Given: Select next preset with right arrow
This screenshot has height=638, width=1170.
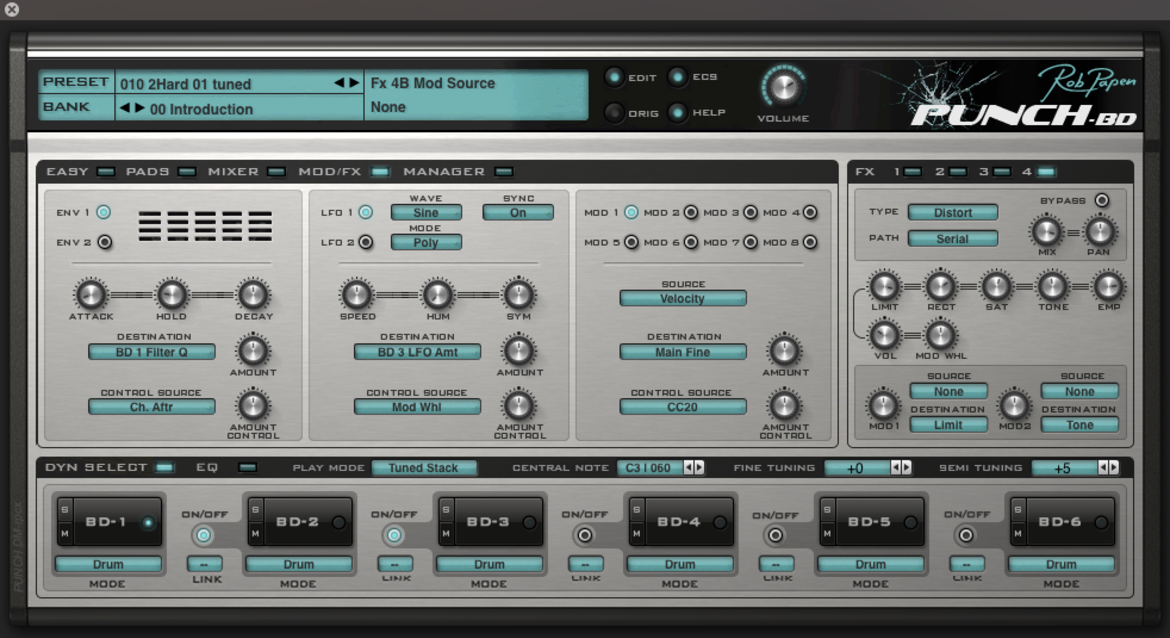Looking at the screenshot, I should [x=354, y=83].
